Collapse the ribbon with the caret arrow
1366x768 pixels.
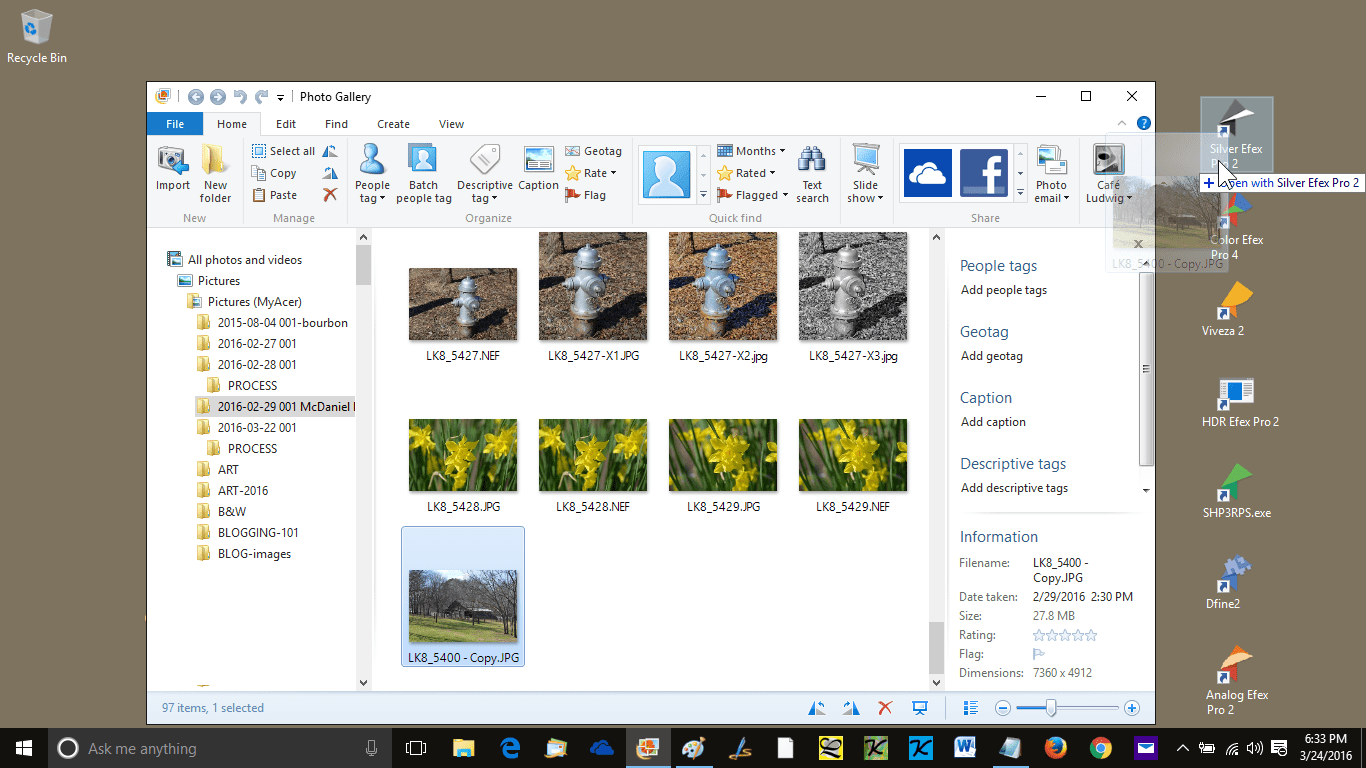(1122, 123)
